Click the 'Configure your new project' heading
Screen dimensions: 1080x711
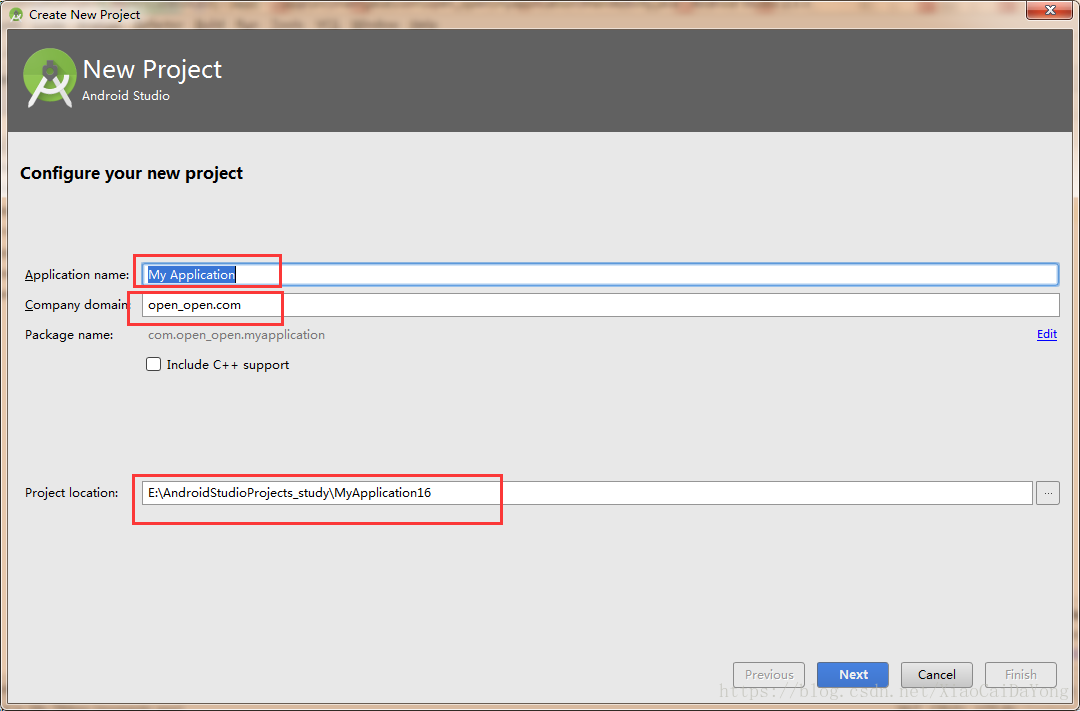tap(132, 173)
